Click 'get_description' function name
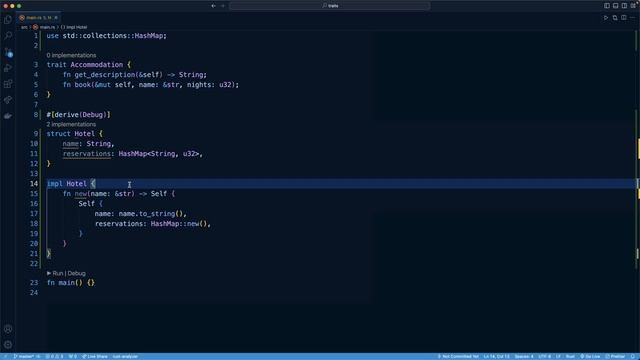Screen dimensions: 640x360 click(x=104, y=75)
